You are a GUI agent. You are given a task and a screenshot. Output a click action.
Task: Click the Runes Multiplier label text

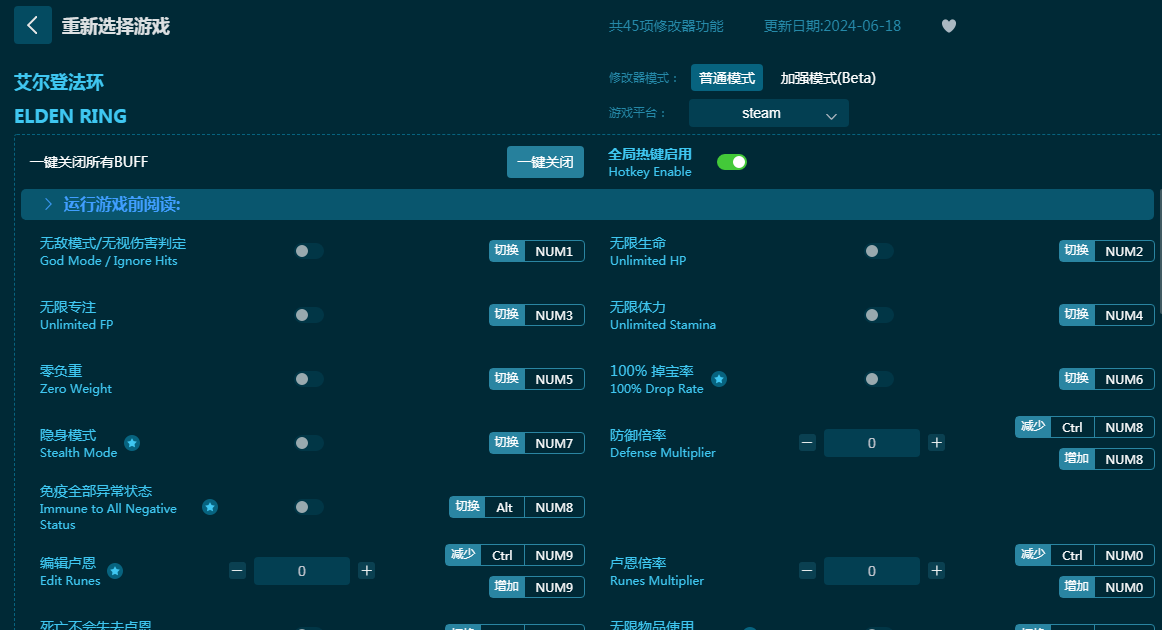[x=657, y=580]
